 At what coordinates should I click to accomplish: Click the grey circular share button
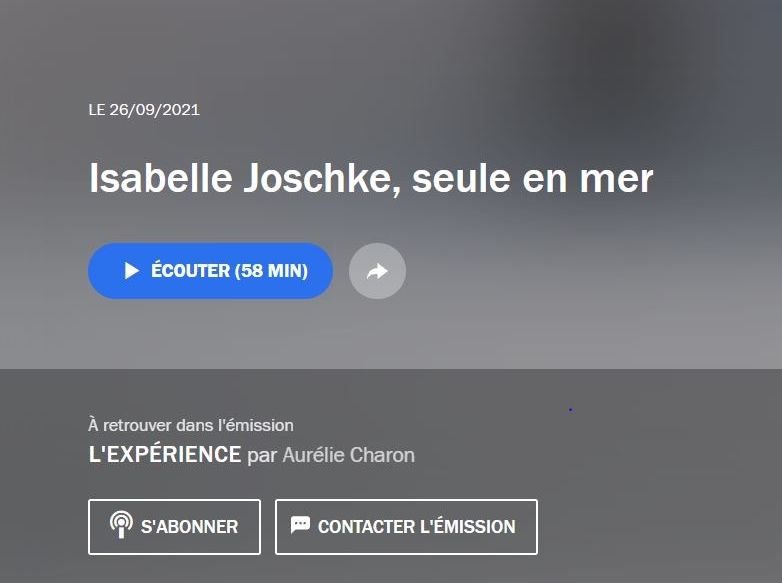[378, 271]
